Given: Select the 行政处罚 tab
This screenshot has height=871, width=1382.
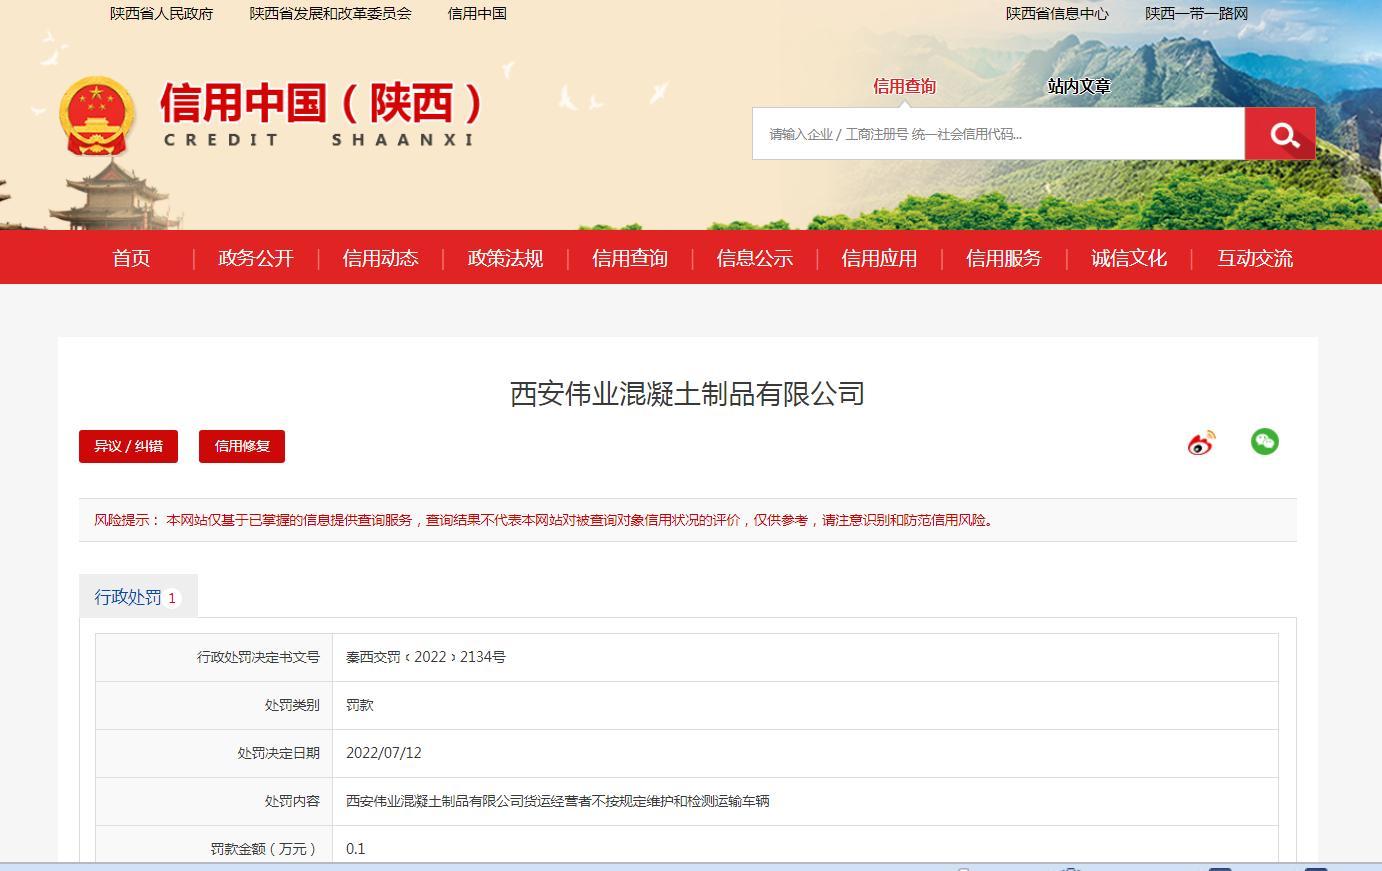Looking at the screenshot, I should point(137,597).
